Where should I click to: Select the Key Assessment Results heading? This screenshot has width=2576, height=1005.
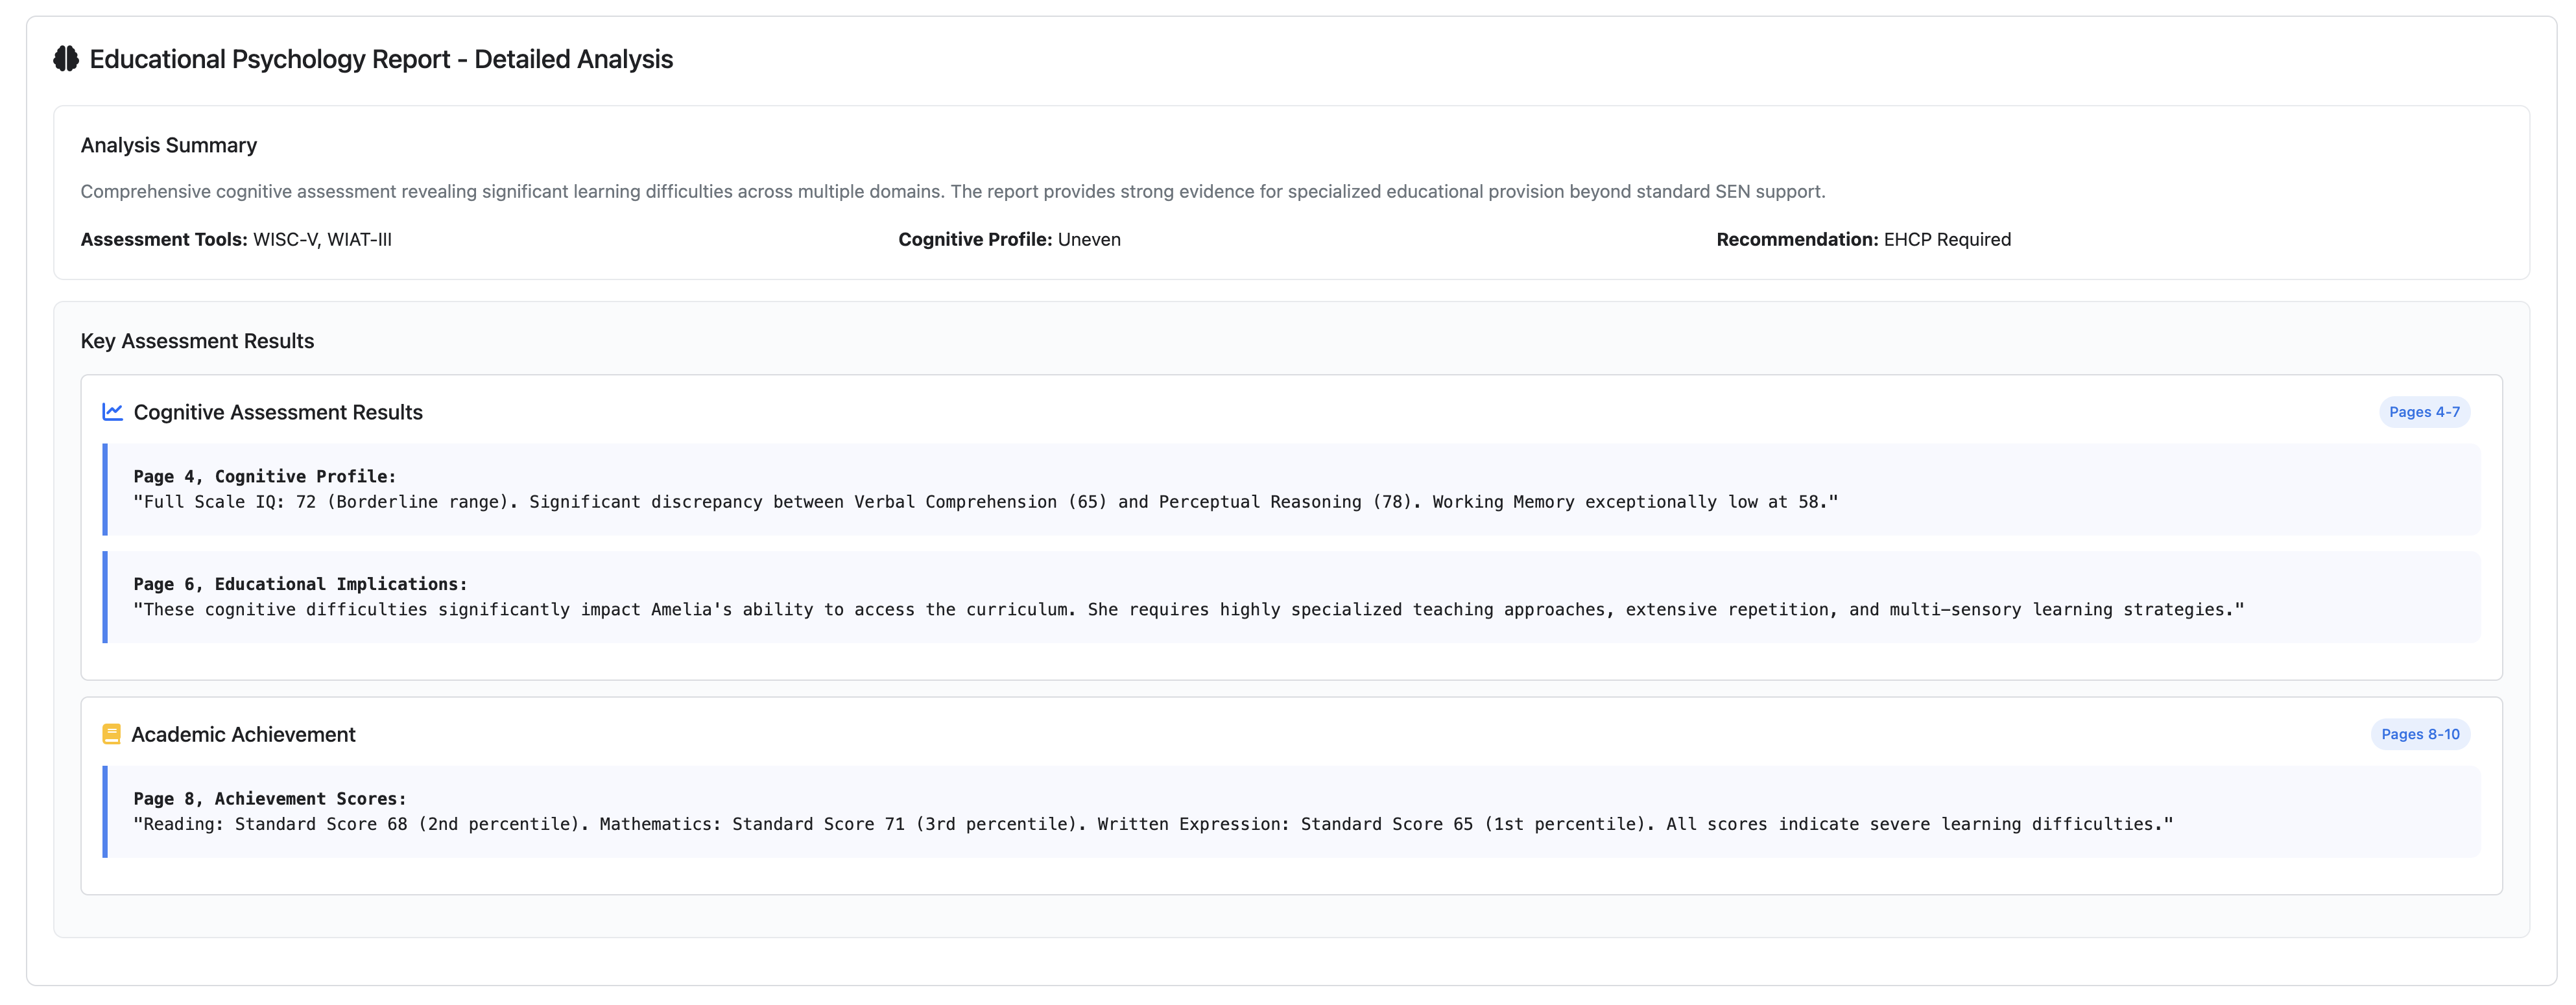point(197,341)
